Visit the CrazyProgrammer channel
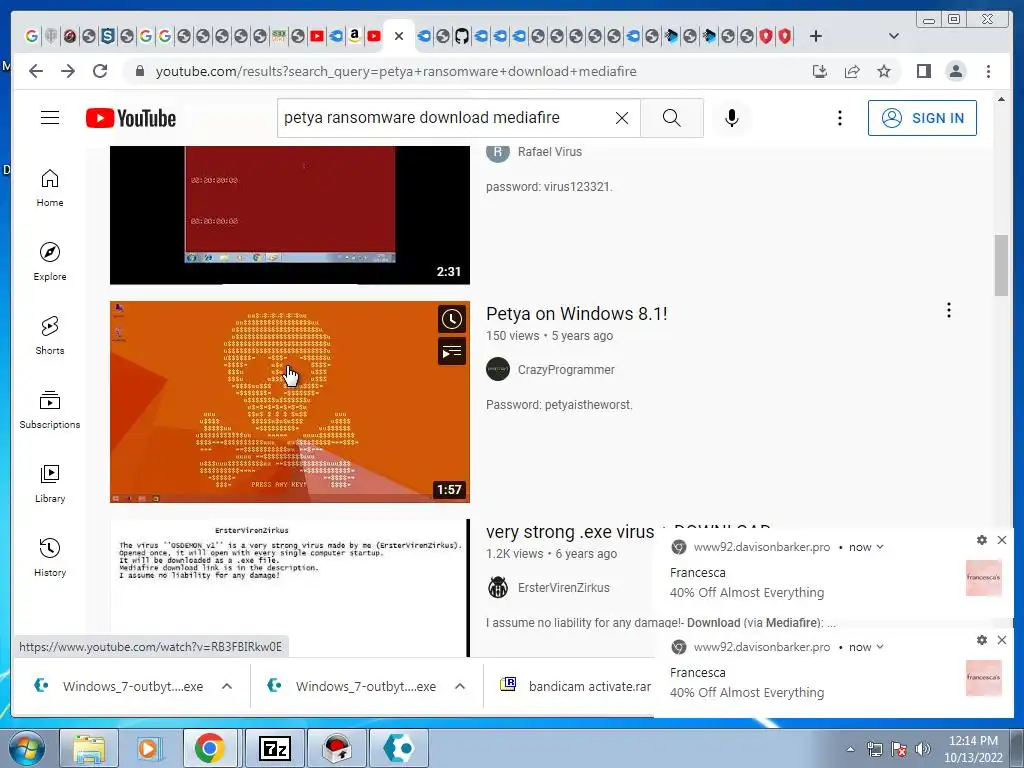The image size is (1024, 768). (x=566, y=370)
